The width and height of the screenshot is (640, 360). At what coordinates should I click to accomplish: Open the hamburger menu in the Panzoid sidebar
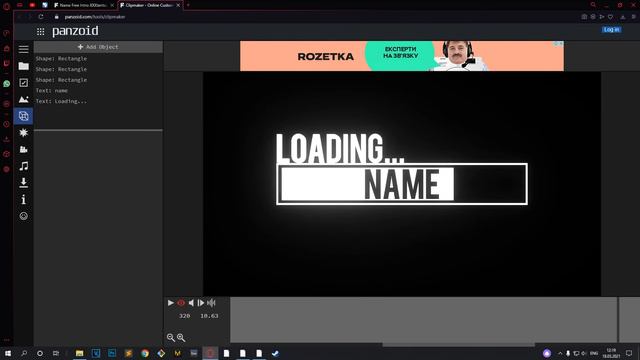pyautogui.click(x=24, y=49)
